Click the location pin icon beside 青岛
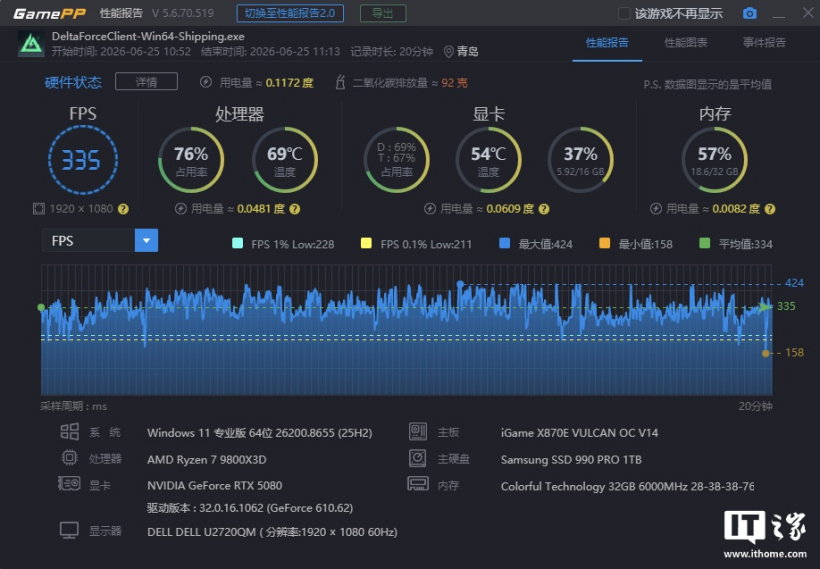820x569 pixels. tap(448, 51)
